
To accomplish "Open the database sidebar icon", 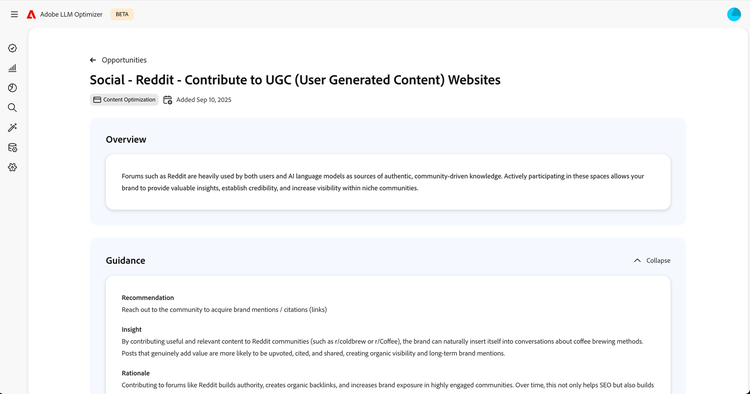I will coord(12,148).
